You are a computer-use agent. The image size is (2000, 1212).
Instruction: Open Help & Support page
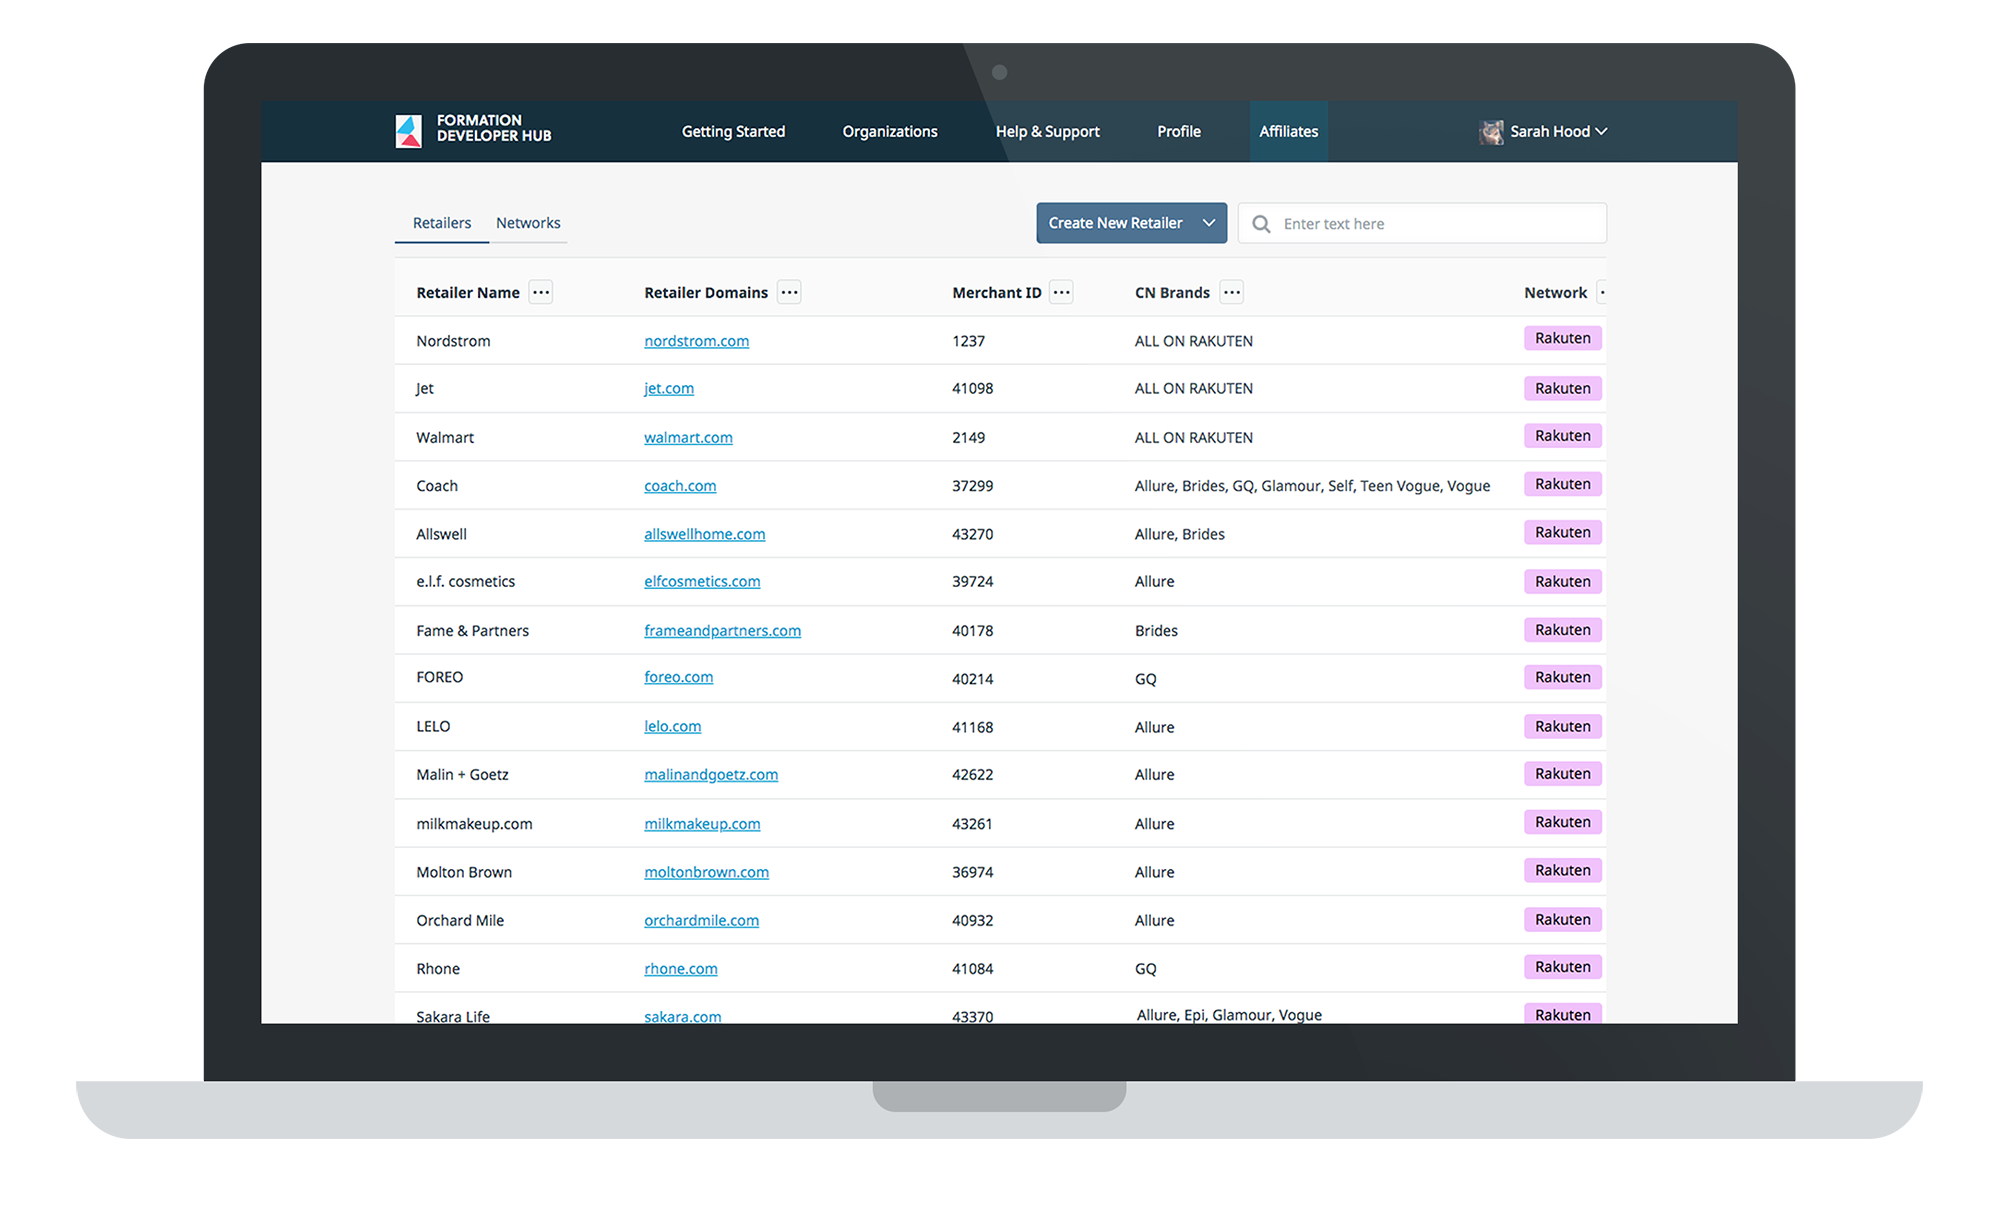point(1047,131)
